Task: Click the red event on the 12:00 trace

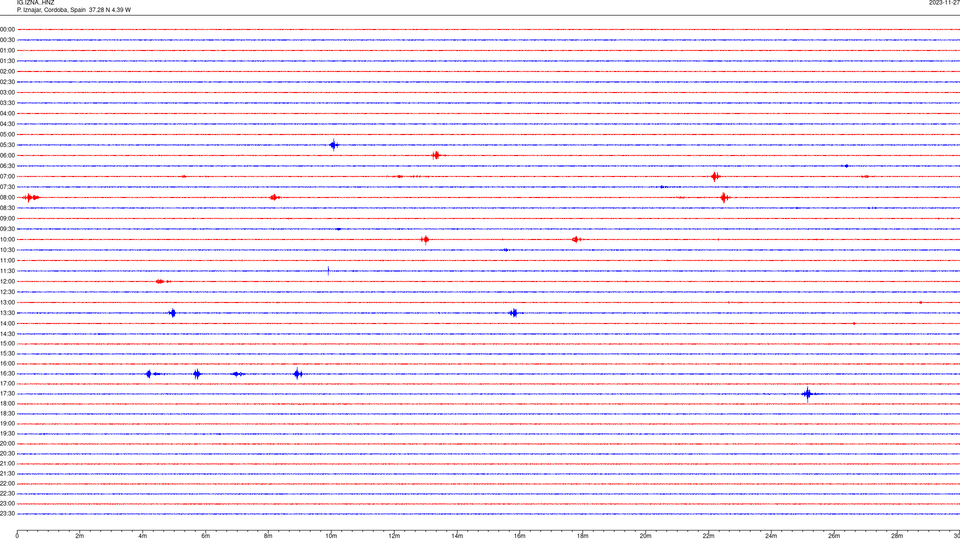Action: coord(162,282)
